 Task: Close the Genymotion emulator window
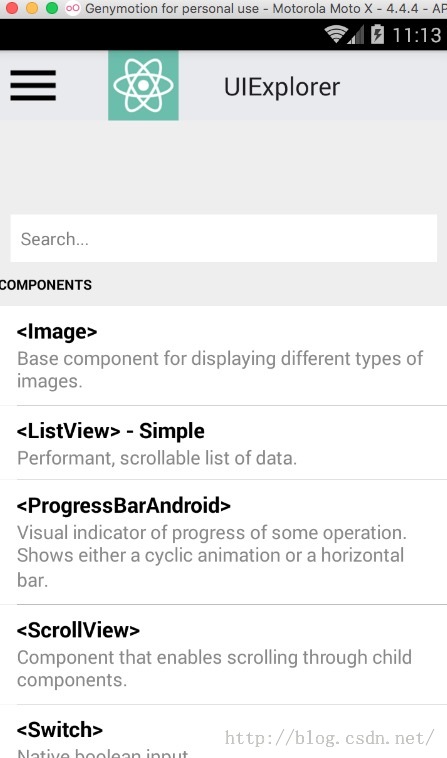[x=12, y=8]
